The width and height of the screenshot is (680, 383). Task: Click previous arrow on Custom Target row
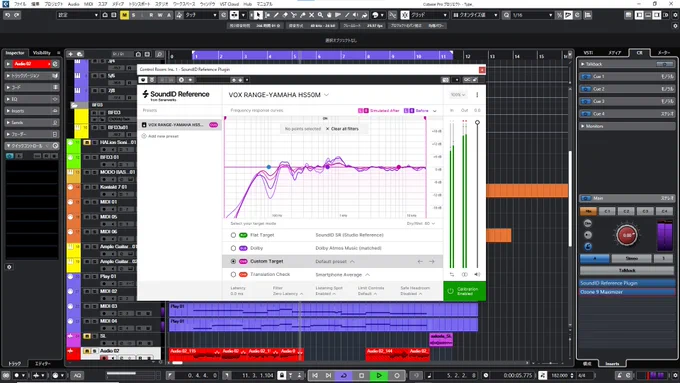[420, 262]
